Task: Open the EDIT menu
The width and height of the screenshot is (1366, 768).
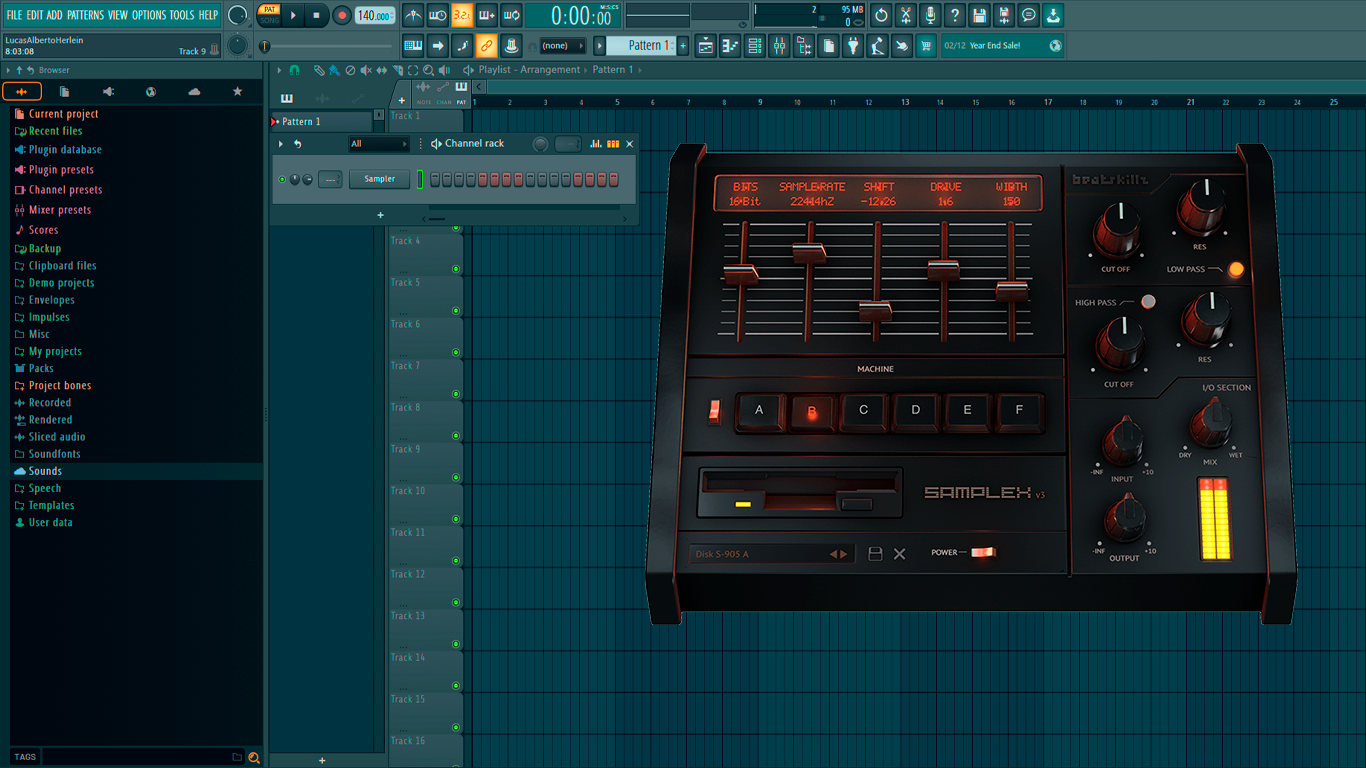Action: [x=35, y=15]
